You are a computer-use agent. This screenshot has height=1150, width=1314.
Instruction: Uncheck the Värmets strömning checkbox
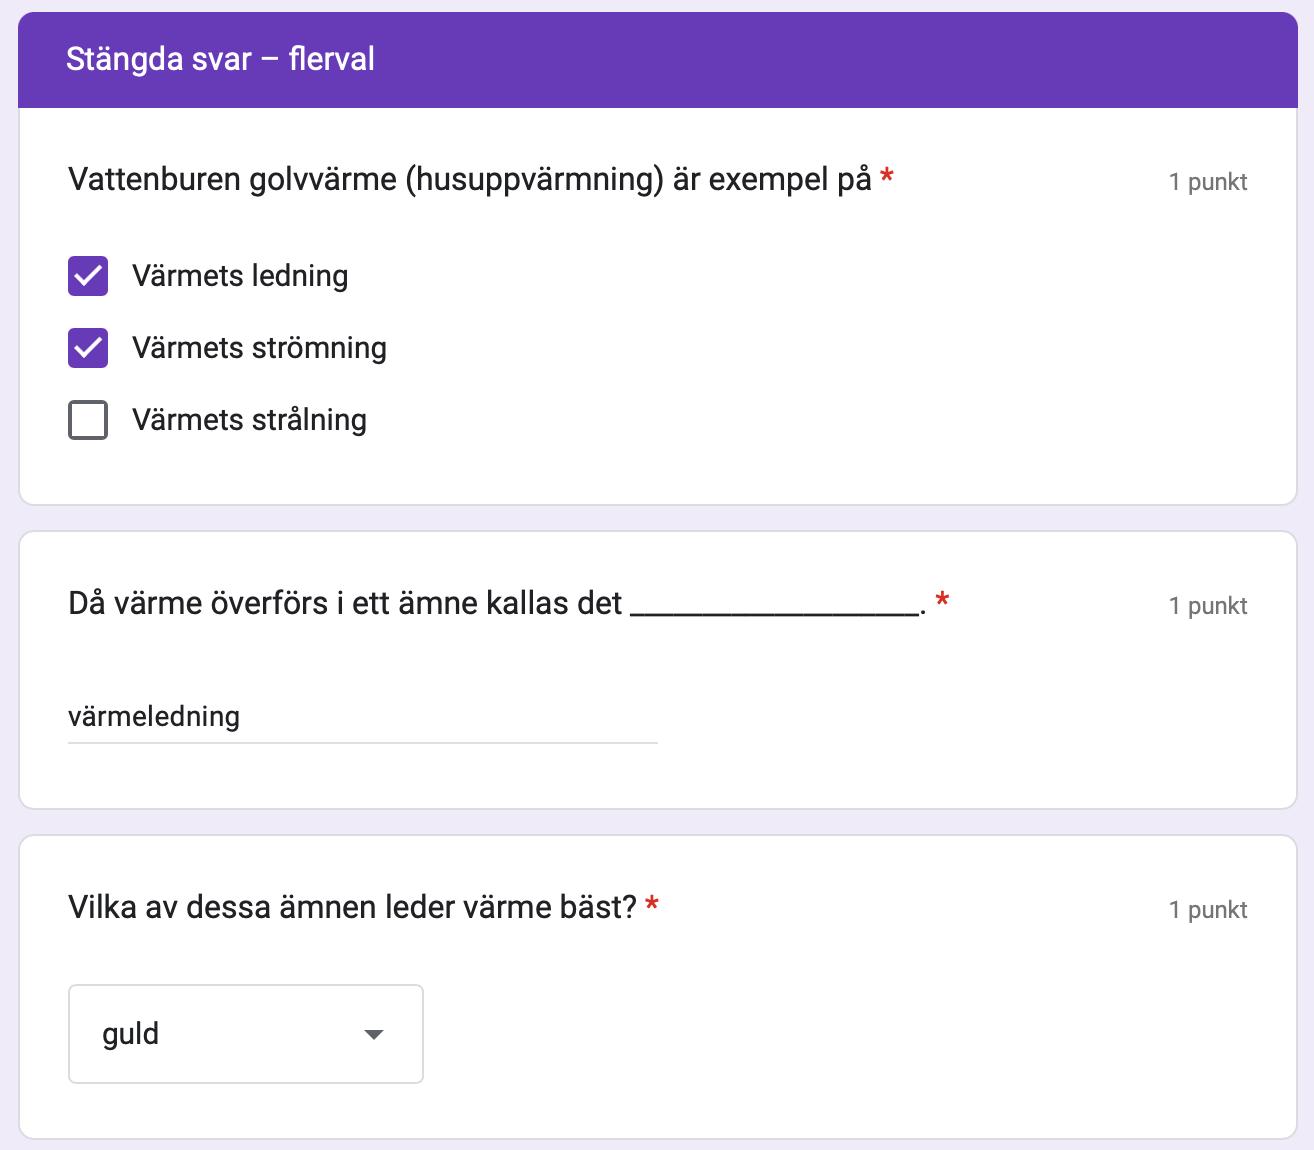(88, 348)
